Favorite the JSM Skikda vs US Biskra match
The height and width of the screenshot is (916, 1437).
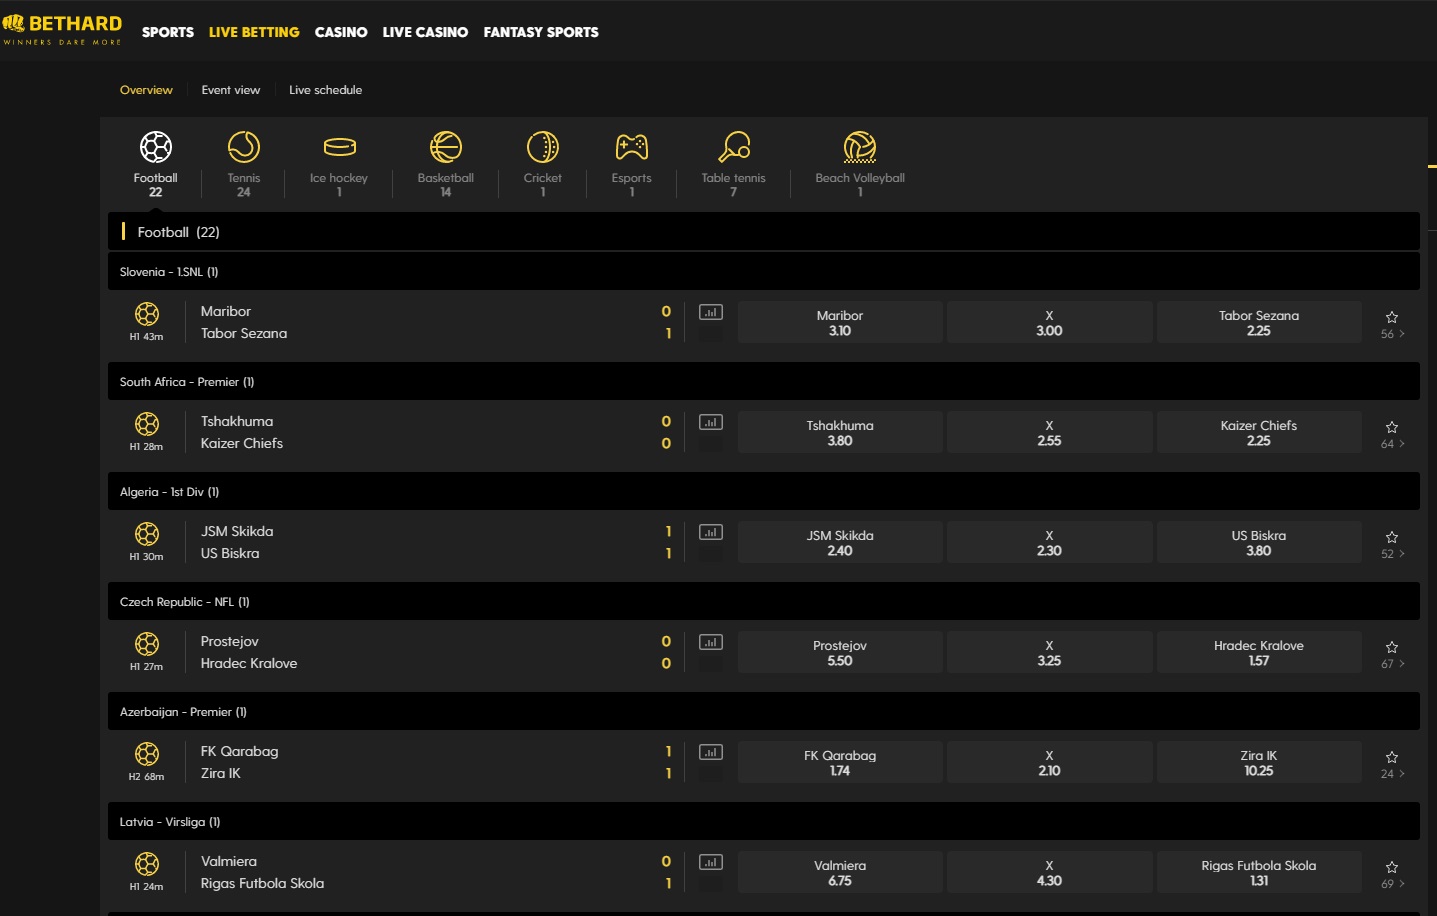(x=1392, y=537)
